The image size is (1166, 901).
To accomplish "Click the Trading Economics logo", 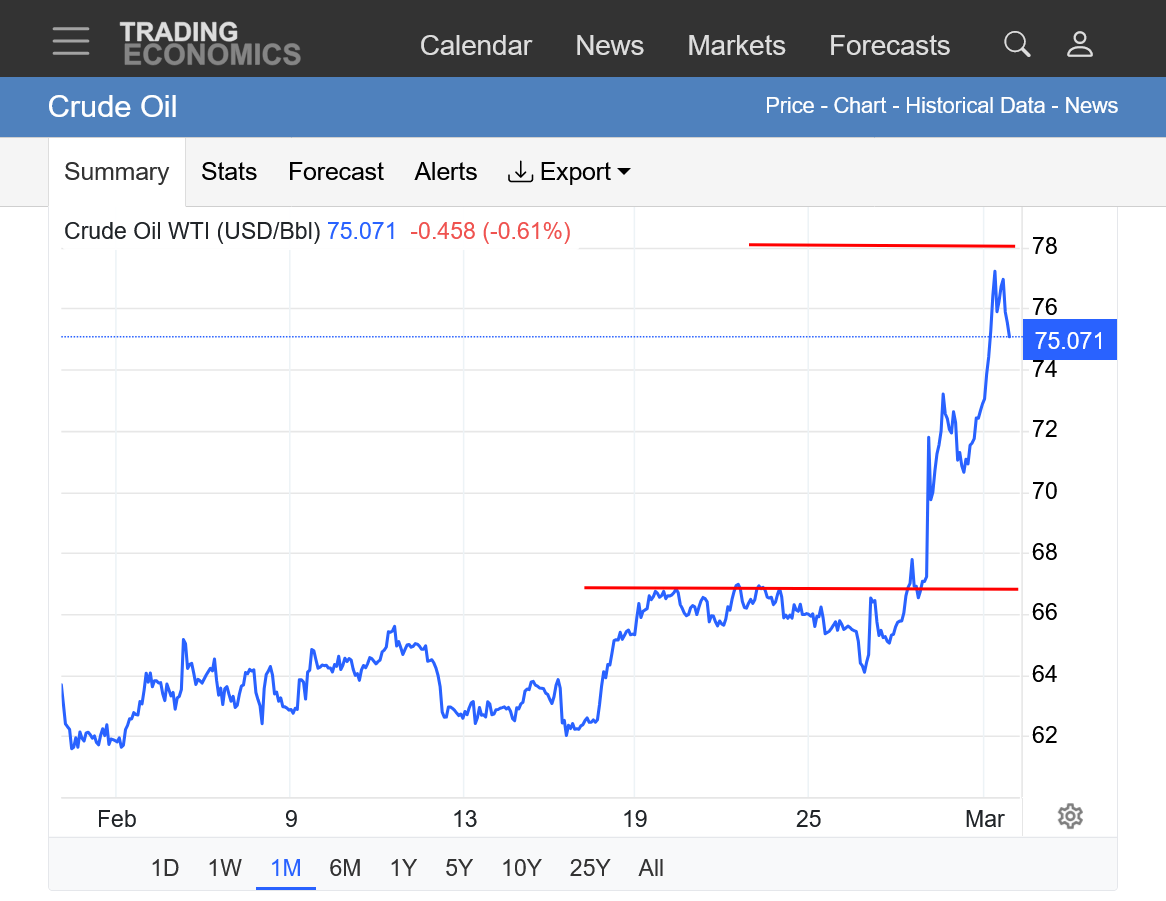I will pyautogui.click(x=210, y=43).
